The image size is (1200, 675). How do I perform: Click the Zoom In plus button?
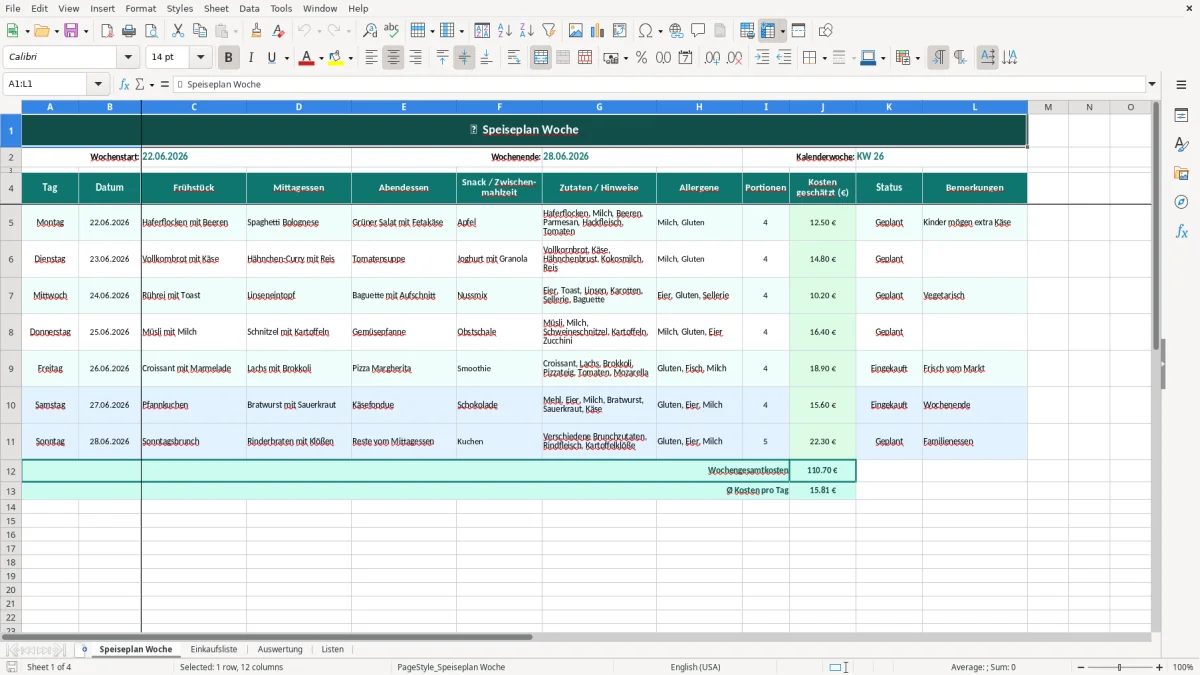[x=1160, y=667]
